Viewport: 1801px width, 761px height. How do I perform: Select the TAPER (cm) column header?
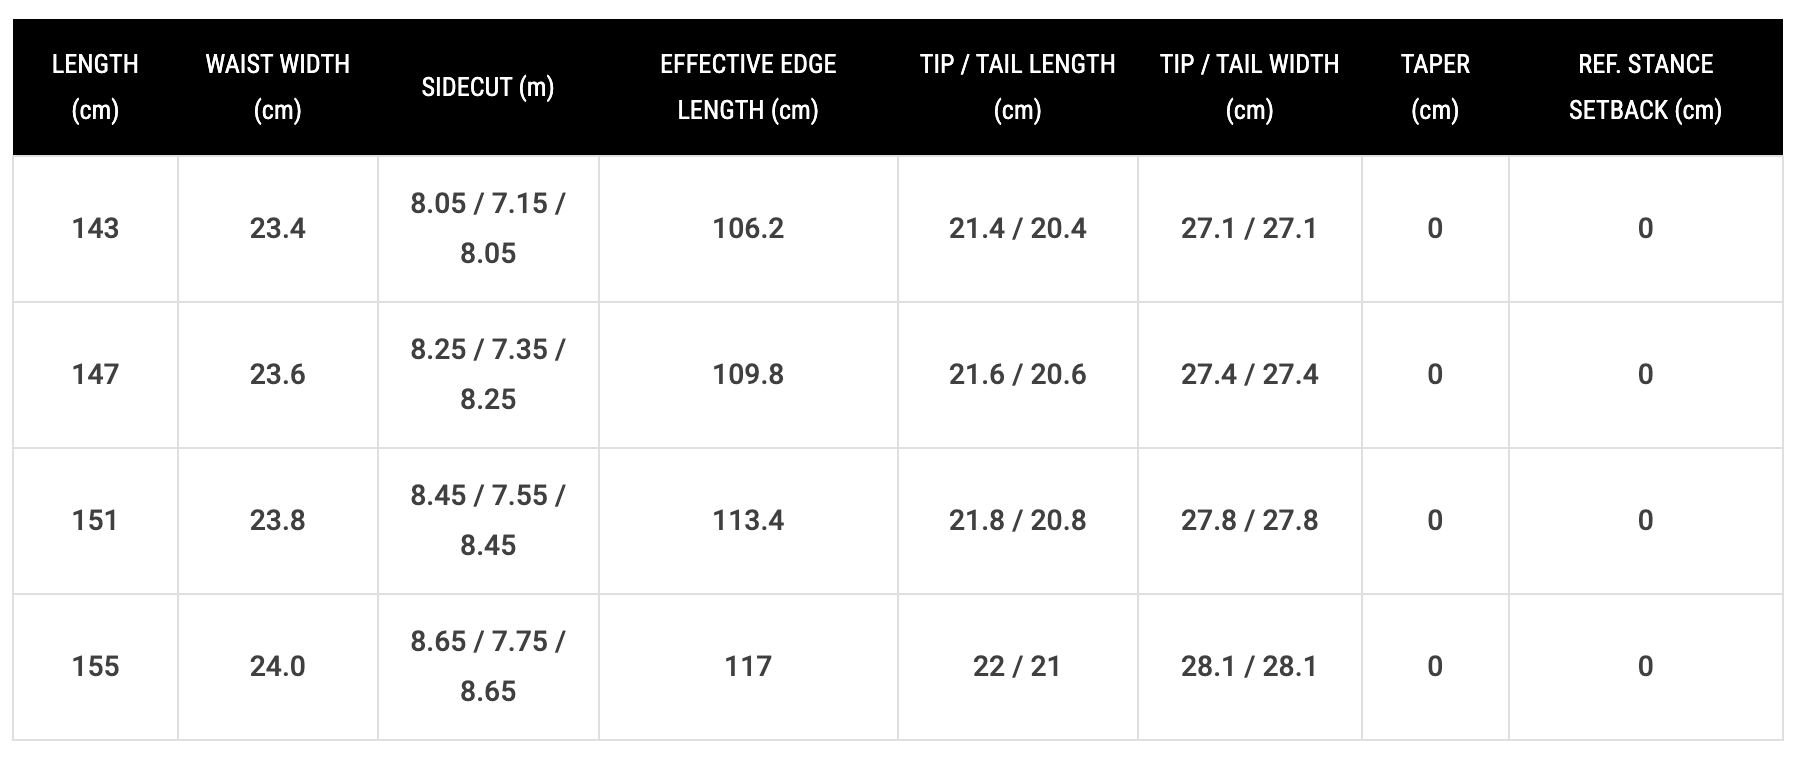(x=1435, y=87)
